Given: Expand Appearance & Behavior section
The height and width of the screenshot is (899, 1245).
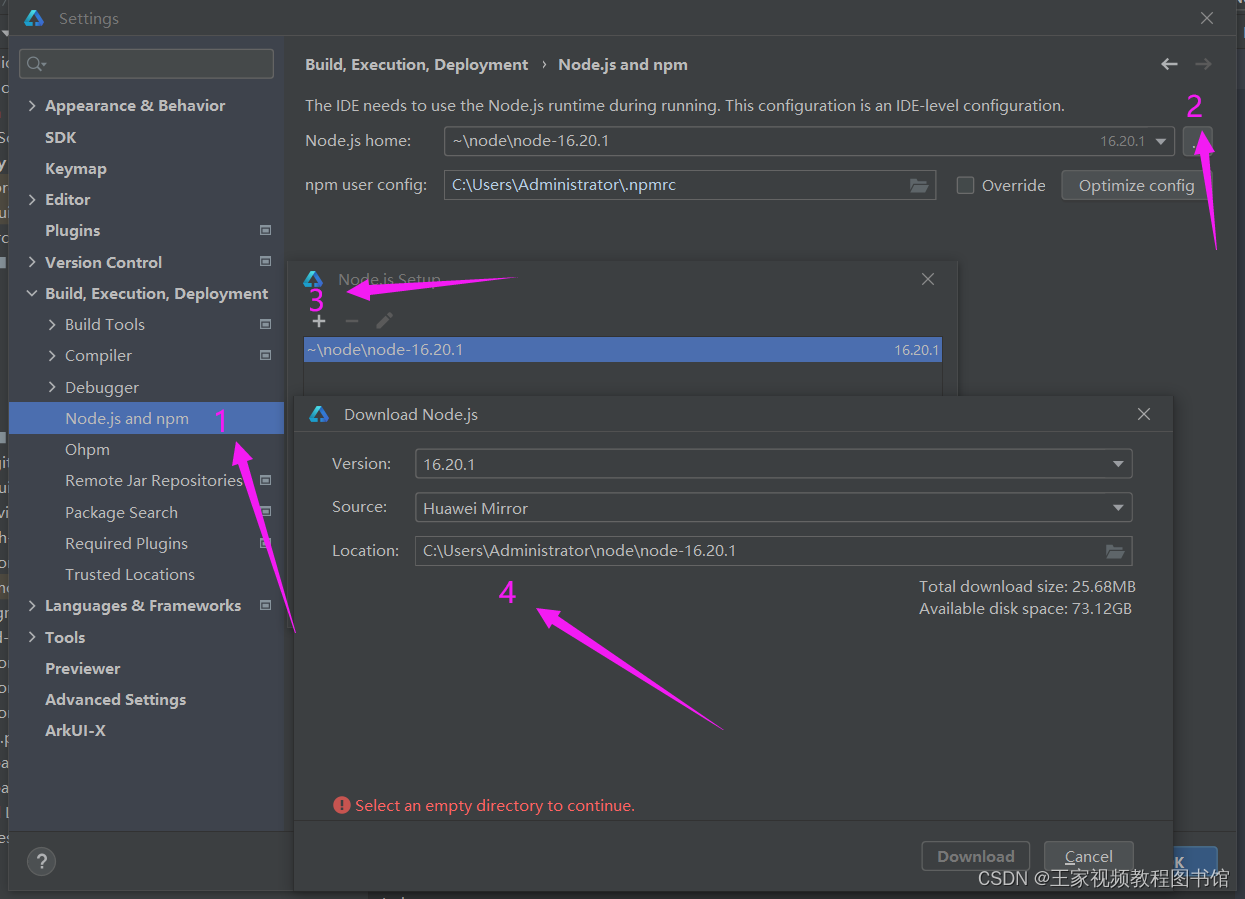Looking at the screenshot, I should pyautogui.click(x=32, y=106).
